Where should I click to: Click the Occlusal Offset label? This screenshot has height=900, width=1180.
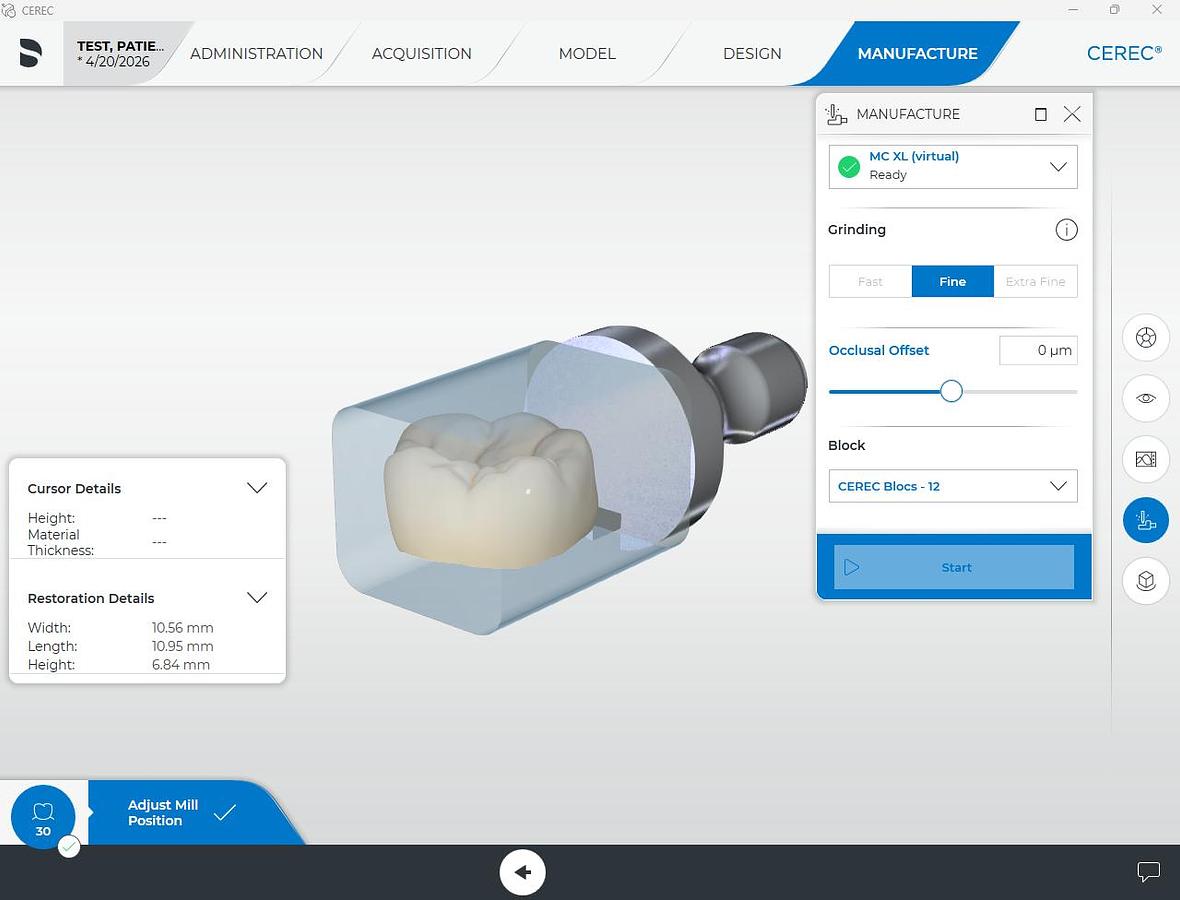coord(878,351)
